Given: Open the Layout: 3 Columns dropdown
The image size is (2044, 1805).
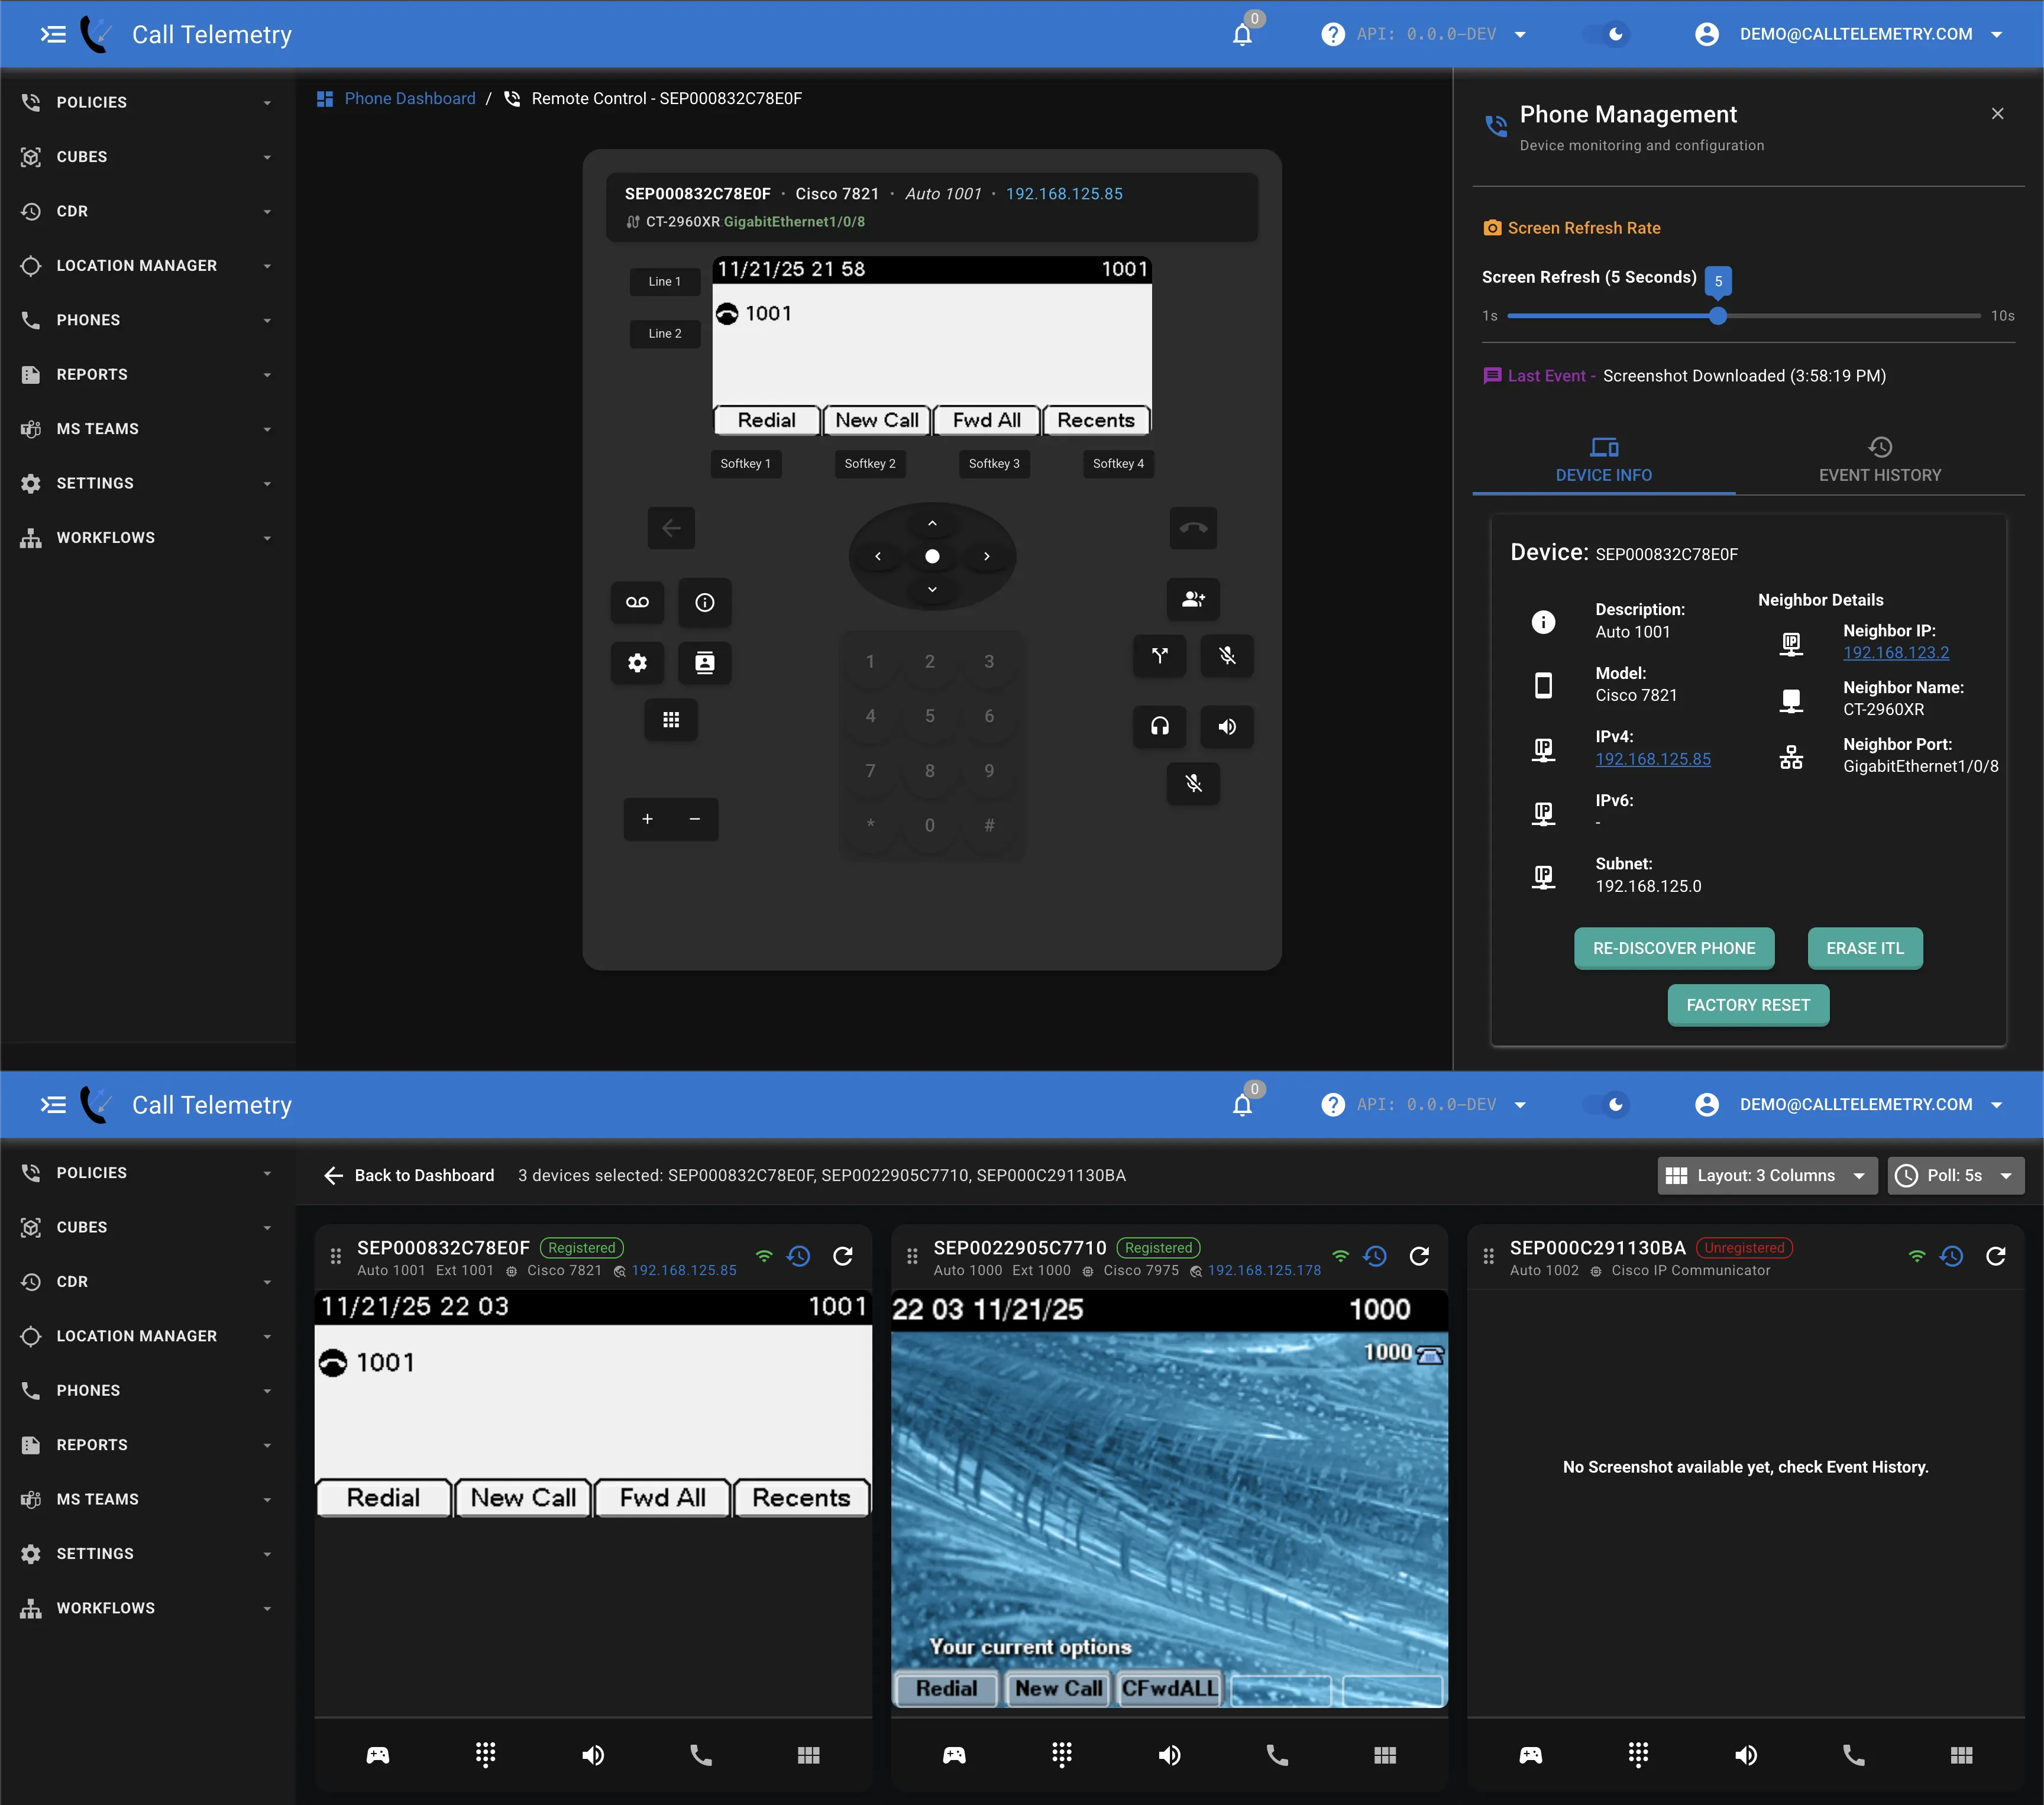Looking at the screenshot, I should point(1766,1175).
